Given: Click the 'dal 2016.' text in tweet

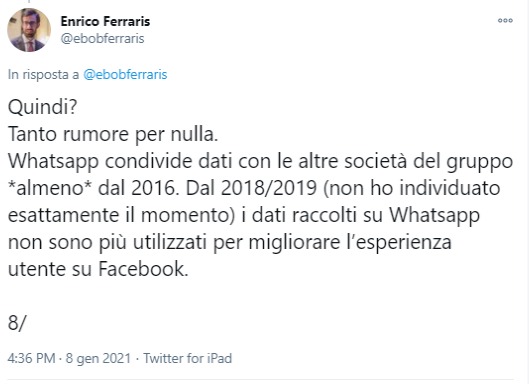Looking at the screenshot, I should pos(138,188).
